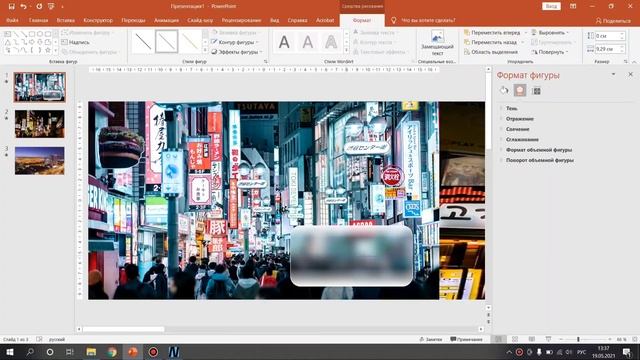The width and height of the screenshot is (640, 360).
Task: Open the Fill & Line tab in Формат фигуры pane
Action: (x=504, y=91)
